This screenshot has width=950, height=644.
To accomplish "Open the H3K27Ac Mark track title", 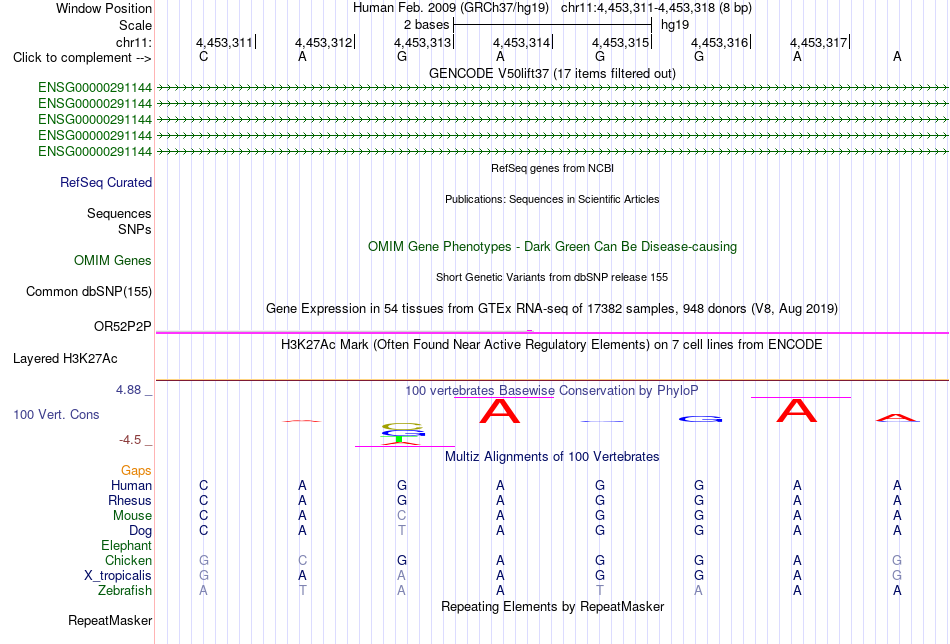I will [x=552, y=345].
